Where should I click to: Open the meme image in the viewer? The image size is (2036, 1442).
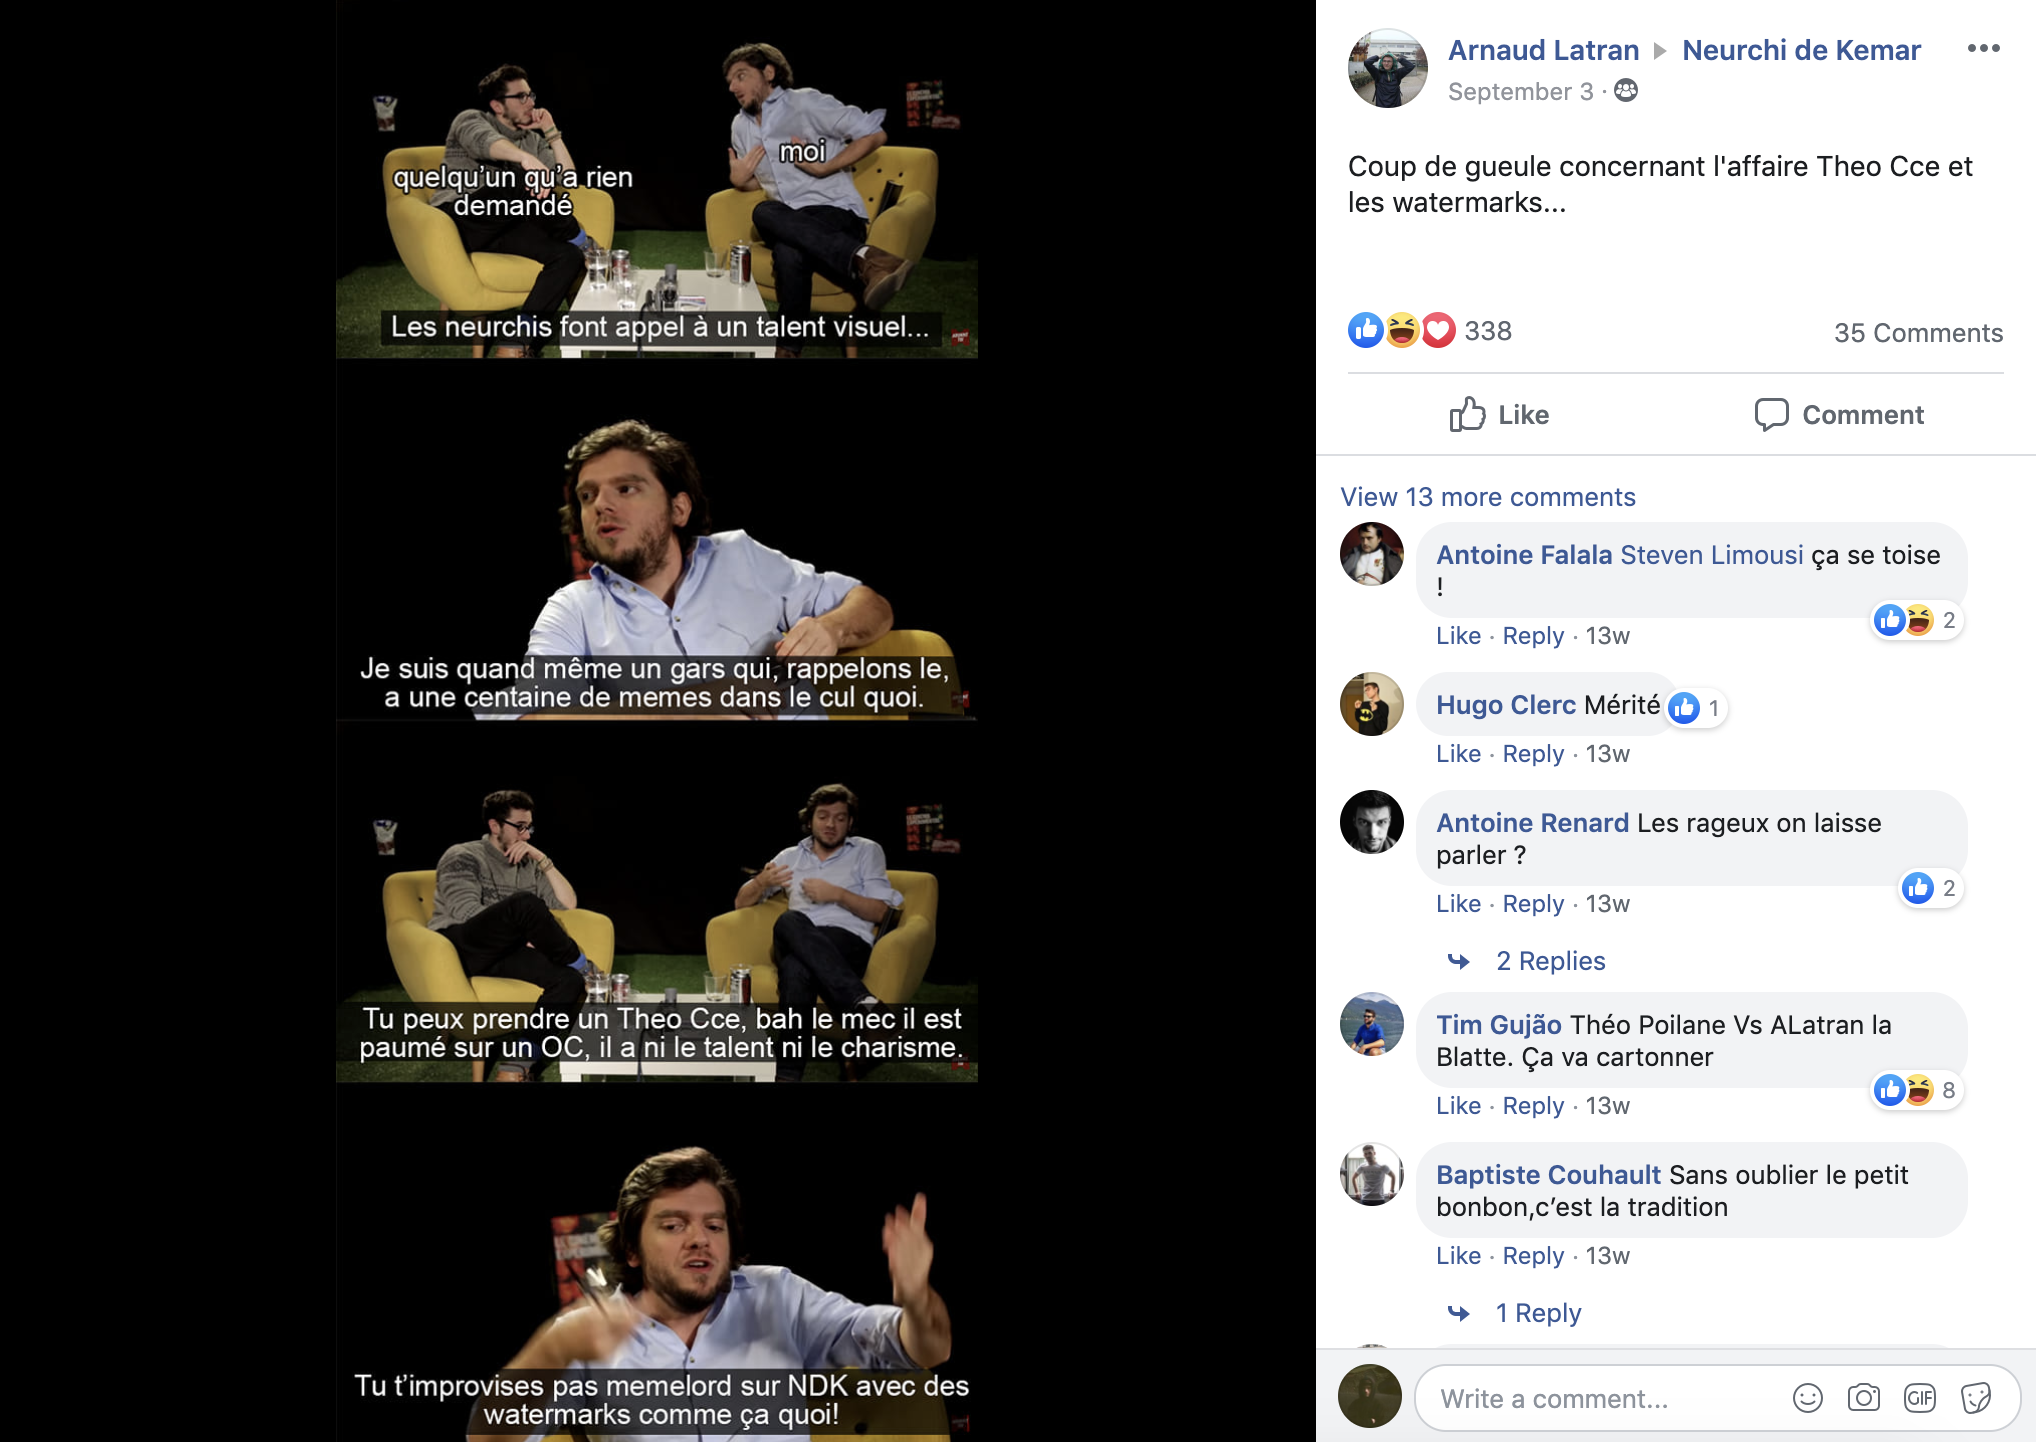click(x=657, y=721)
